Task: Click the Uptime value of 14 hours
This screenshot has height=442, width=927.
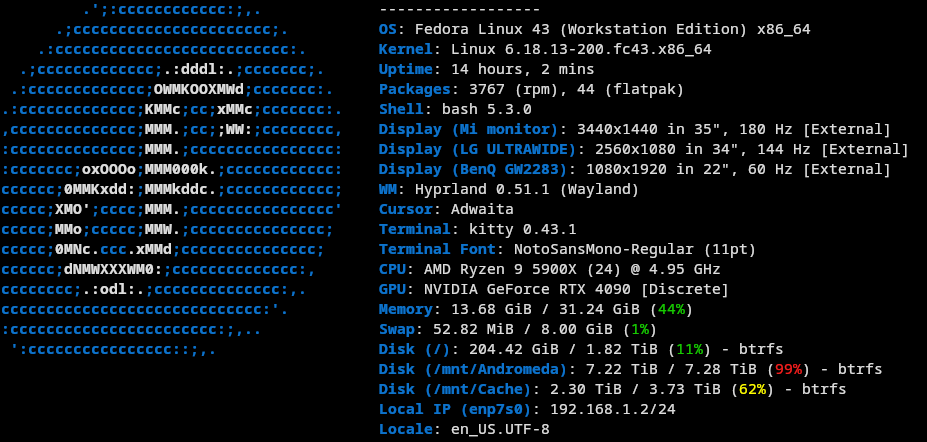Action: click(x=522, y=69)
